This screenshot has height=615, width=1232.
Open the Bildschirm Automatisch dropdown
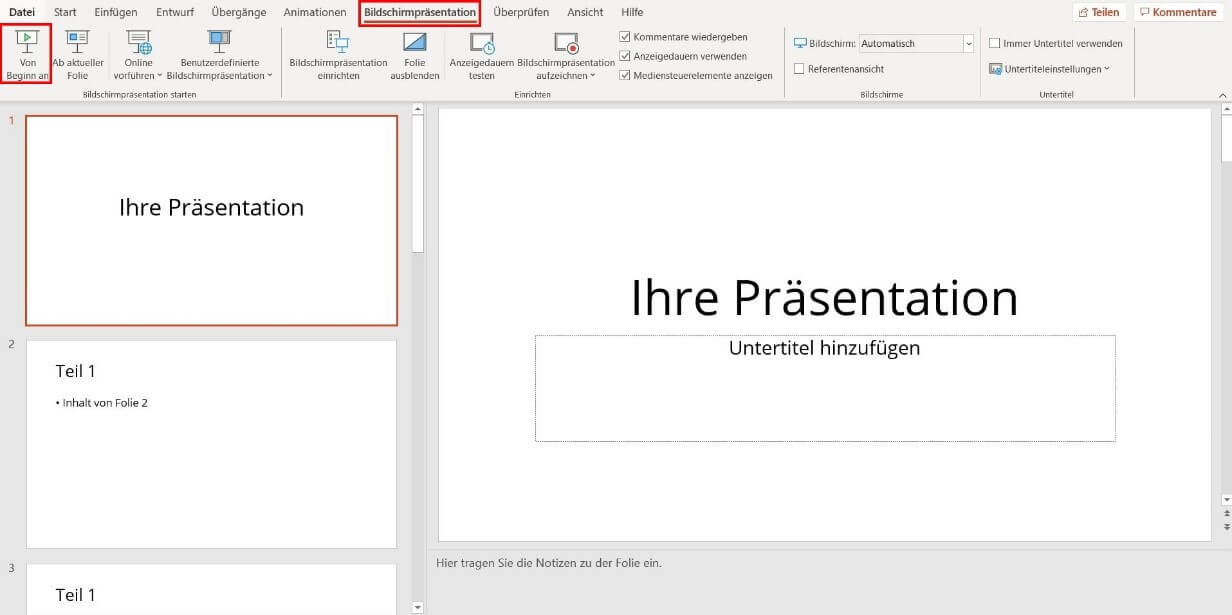coord(968,44)
